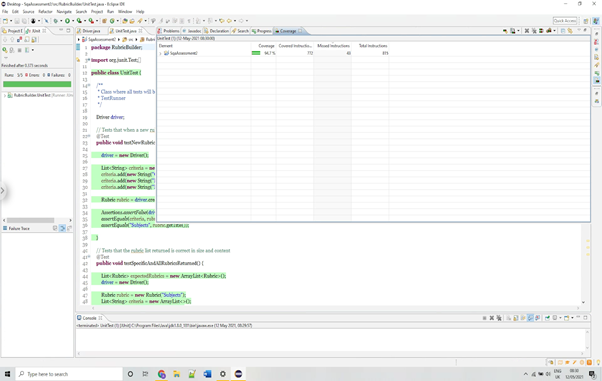Click Console Remove Launch icon

click(x=492, y=318)
